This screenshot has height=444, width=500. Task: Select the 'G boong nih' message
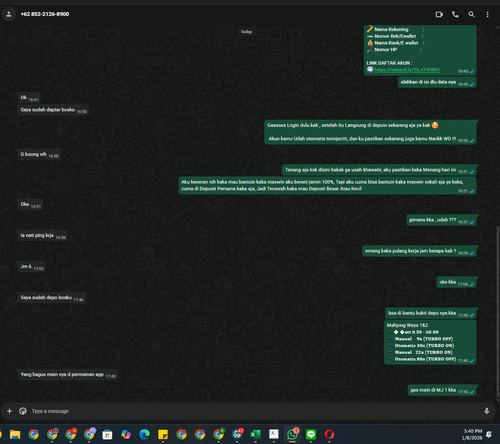(39, 154)
